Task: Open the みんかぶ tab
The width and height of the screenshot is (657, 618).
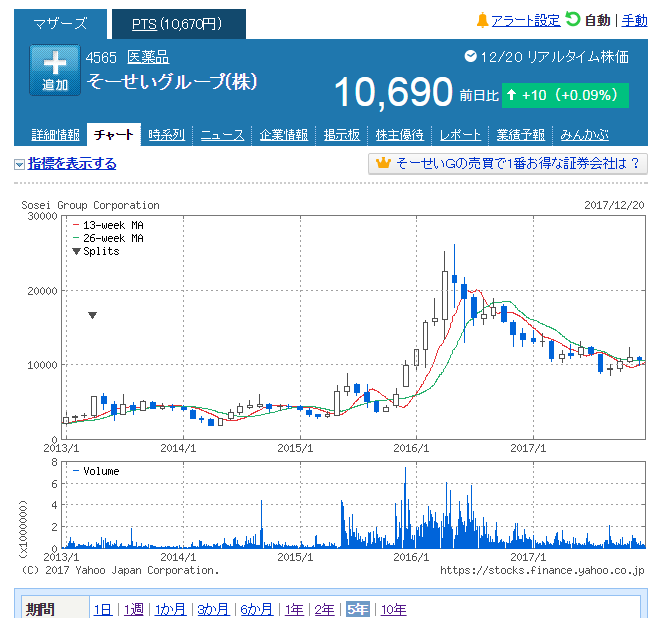Action: click(585, 134)
